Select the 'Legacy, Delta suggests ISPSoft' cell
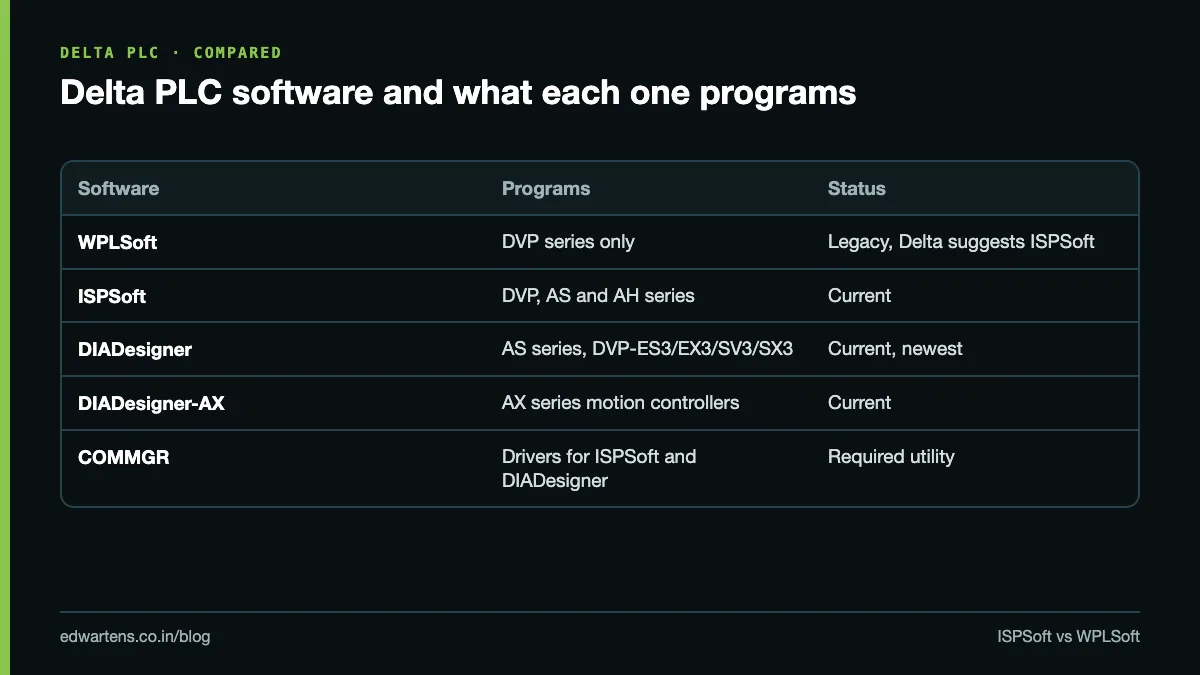 click(961, 242)
